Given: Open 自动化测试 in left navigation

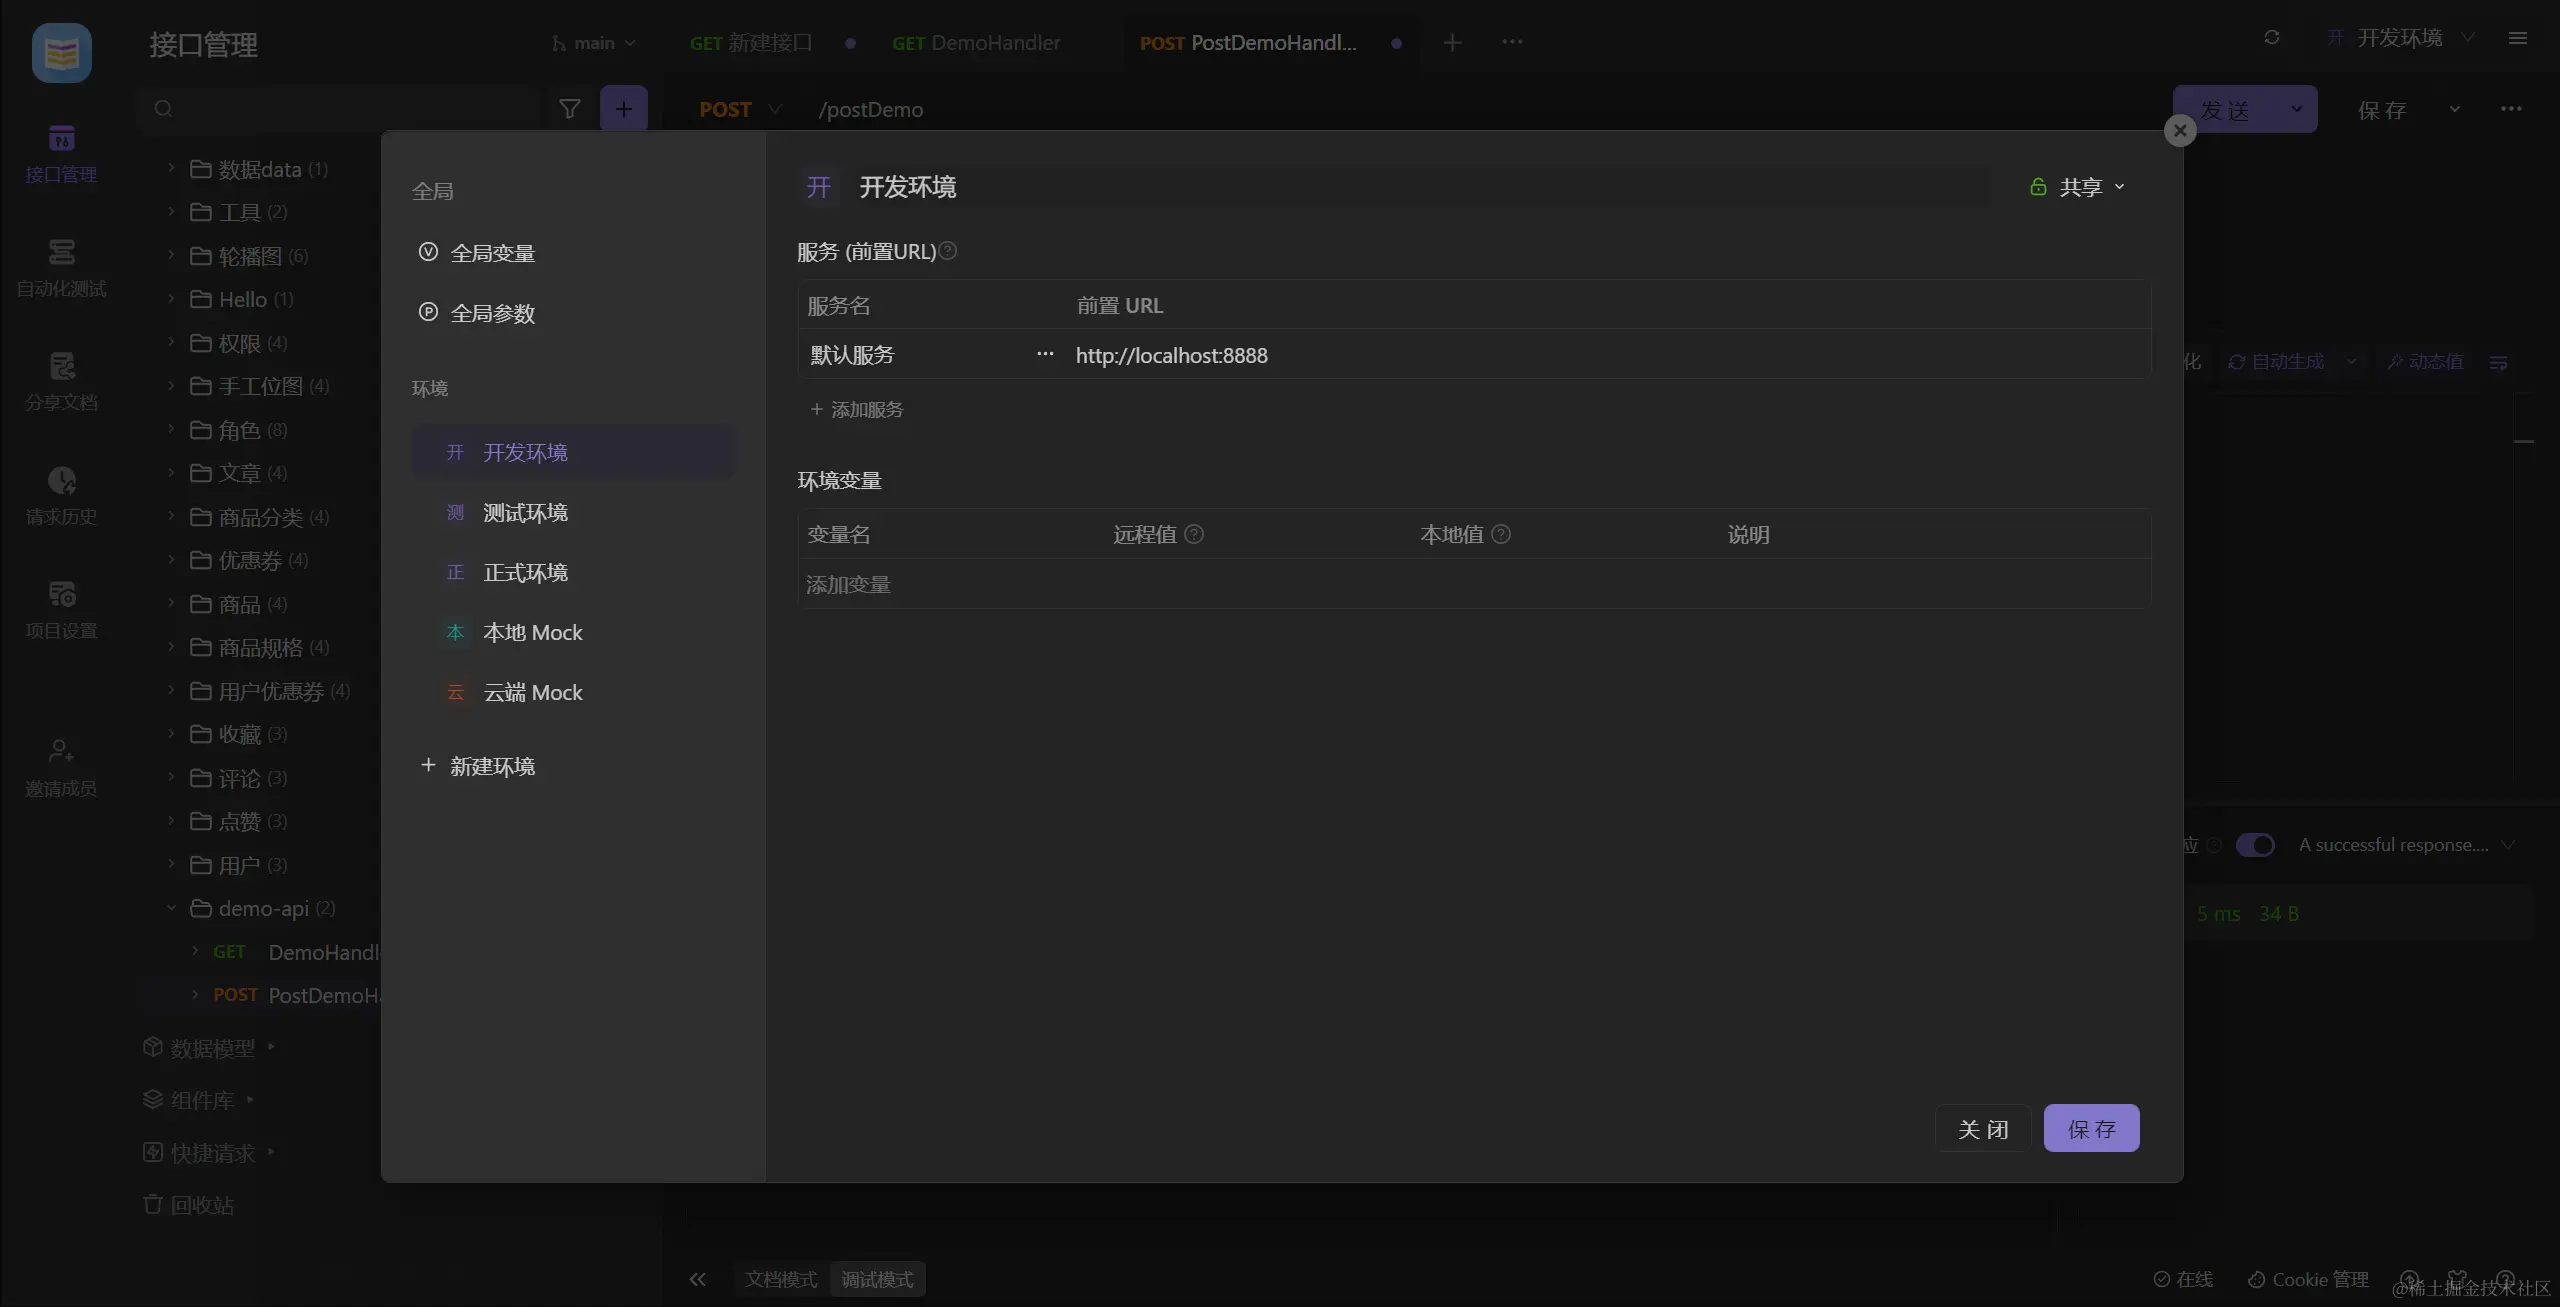Looking at the screenshot, I should (61, 267).
